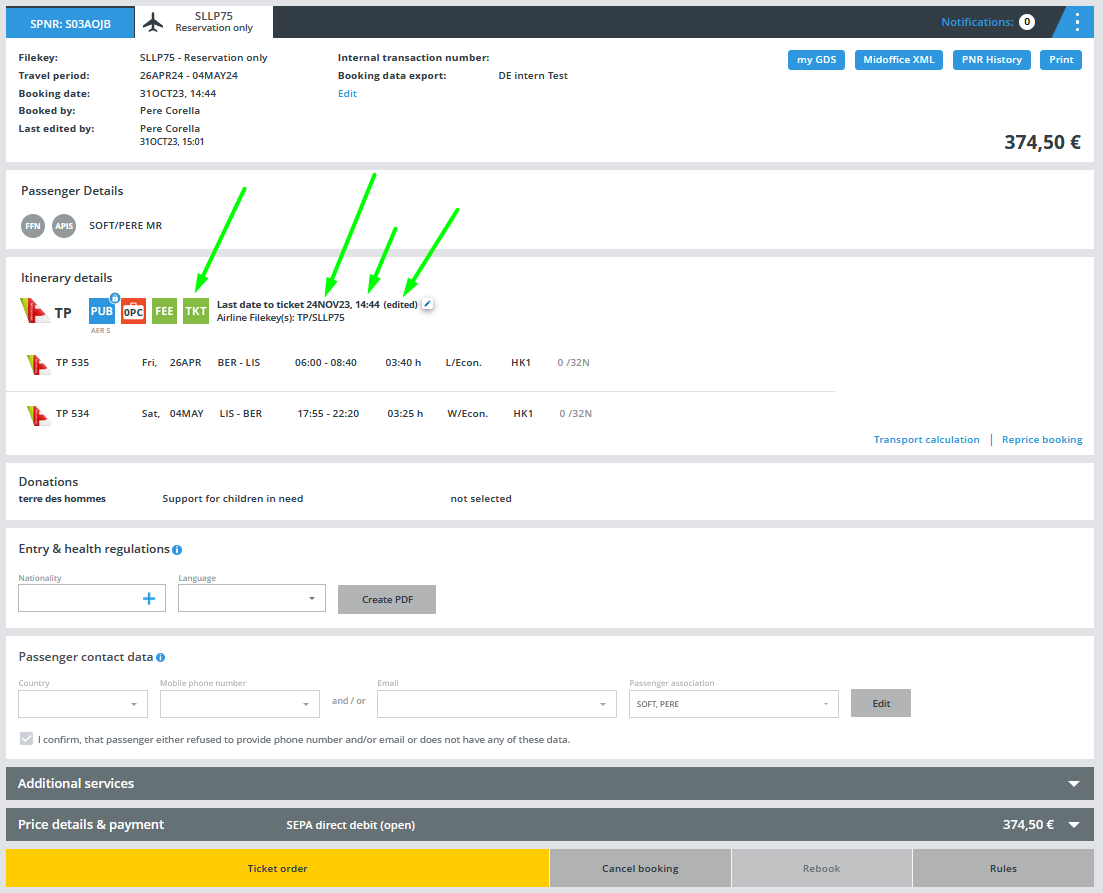1103x893 pixels.
Task: Click the red 0PC baggage icon
Action: 133,311
